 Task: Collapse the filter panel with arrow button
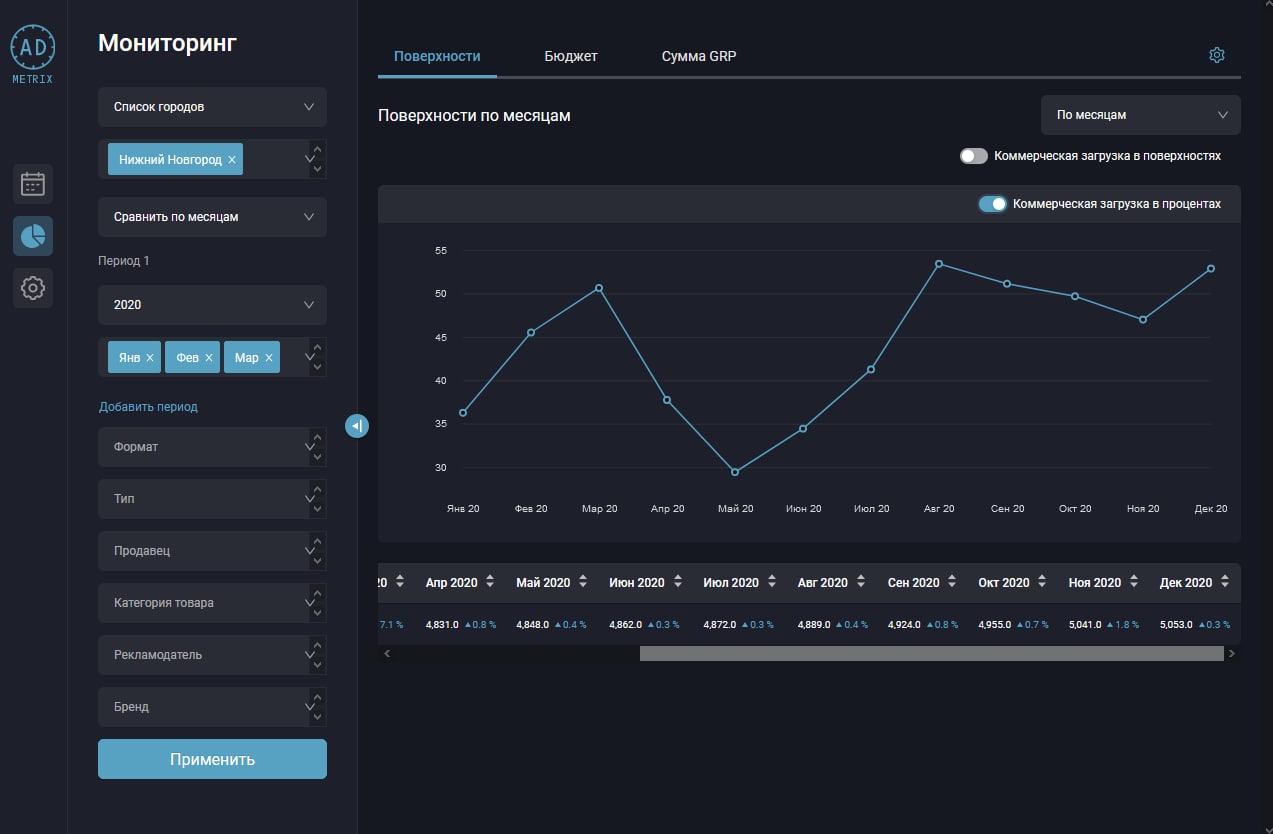[357, 426]
